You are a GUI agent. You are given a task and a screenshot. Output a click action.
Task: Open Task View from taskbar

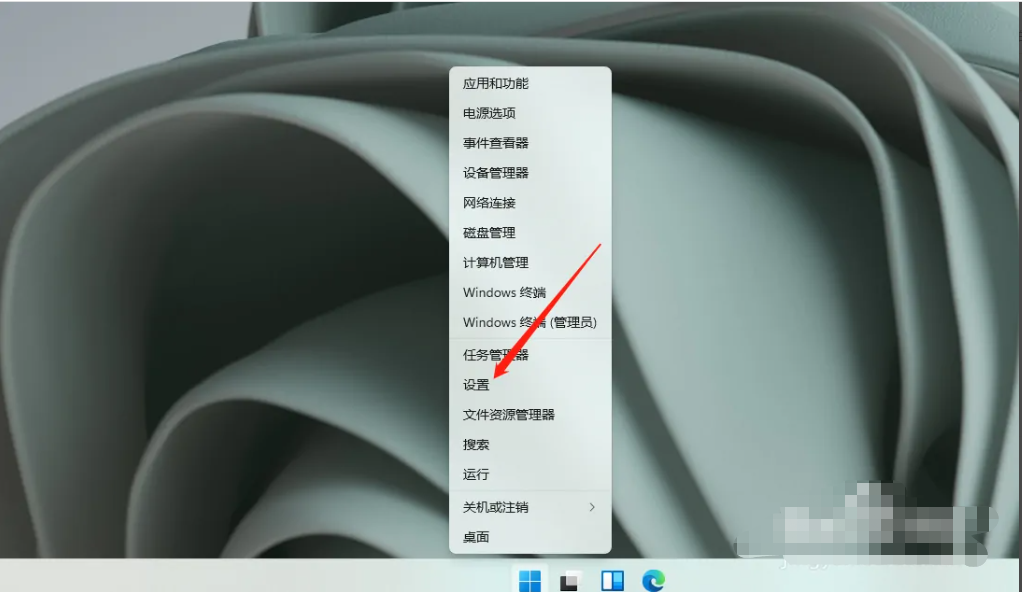570,580
